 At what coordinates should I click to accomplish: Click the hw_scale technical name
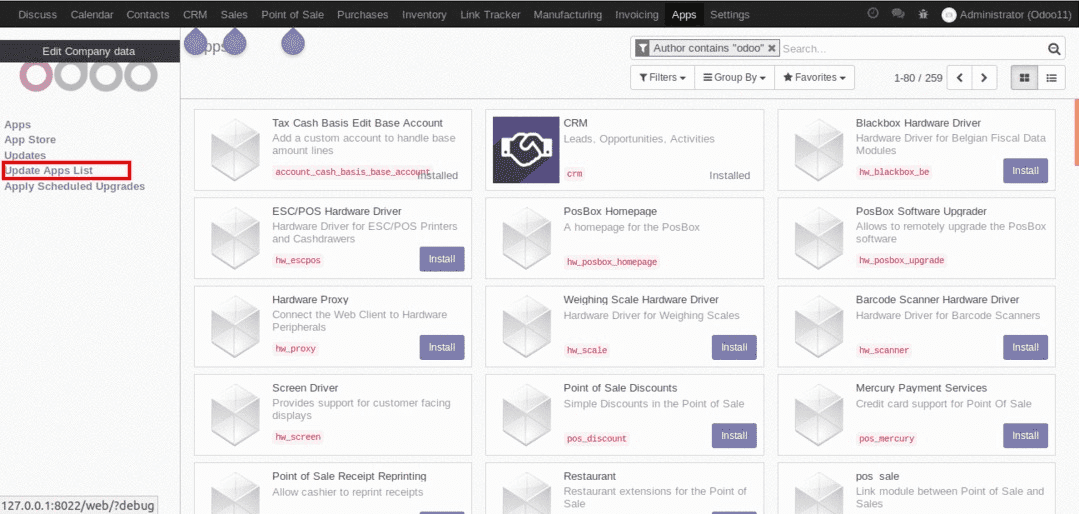click(x=587, y=350)
